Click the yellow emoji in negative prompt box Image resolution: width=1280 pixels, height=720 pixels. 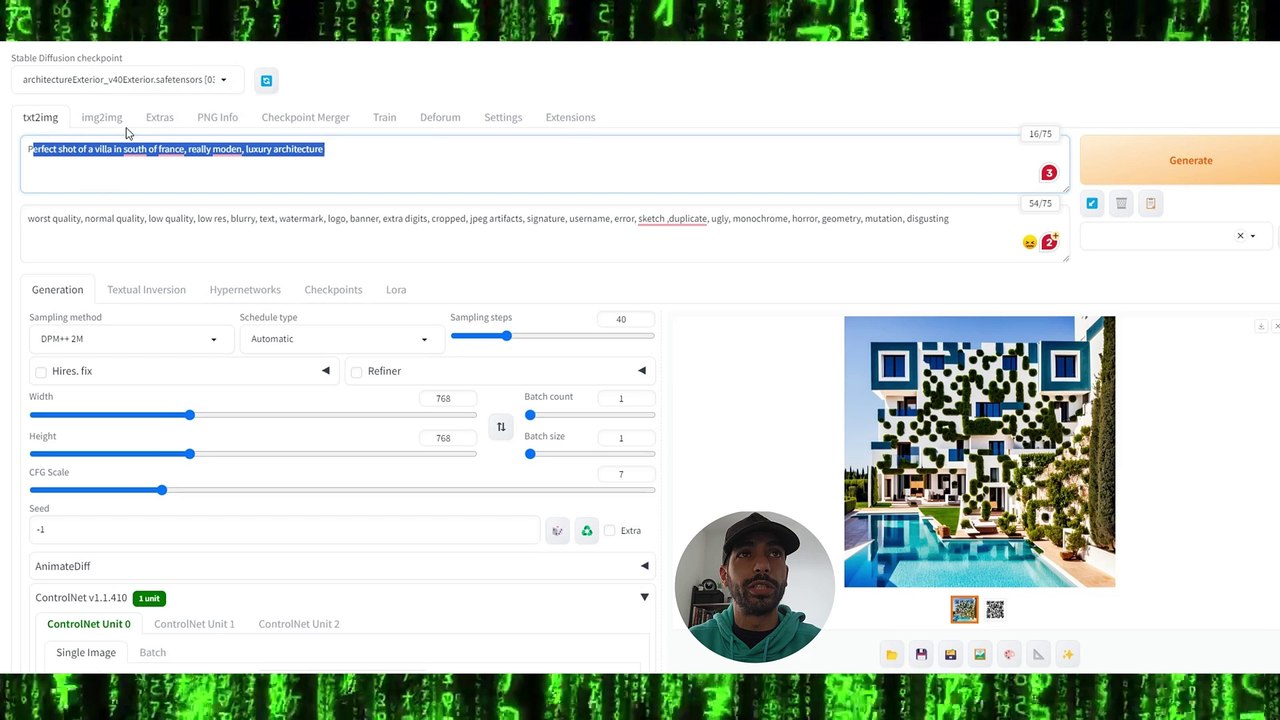tap(1029, 242)
